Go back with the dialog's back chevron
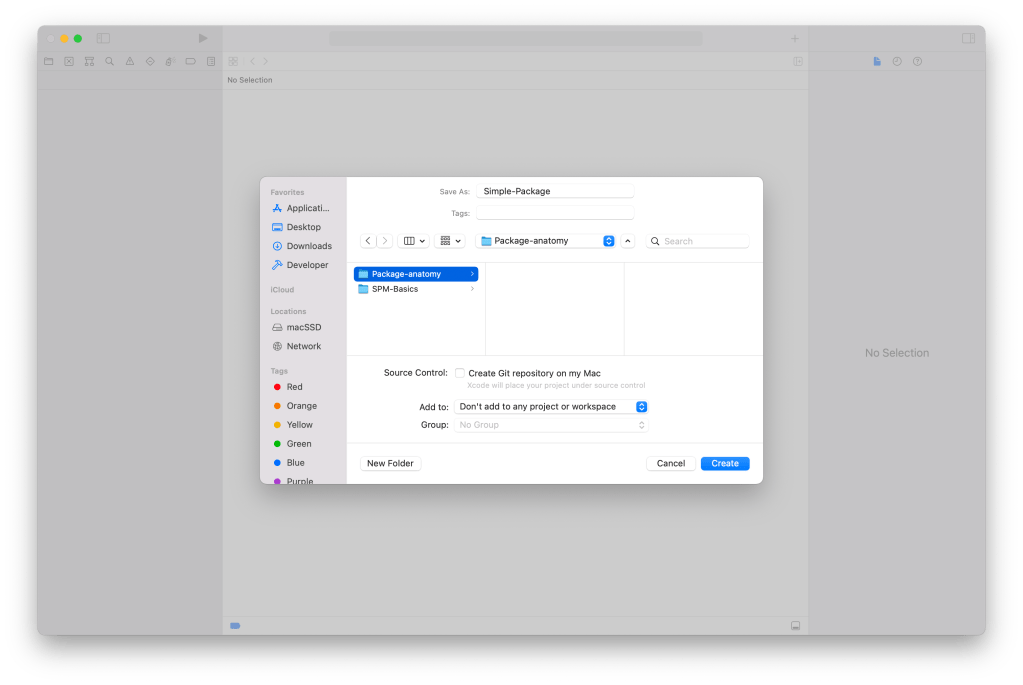Screen dimensions: 1023x685 [368, 241]
